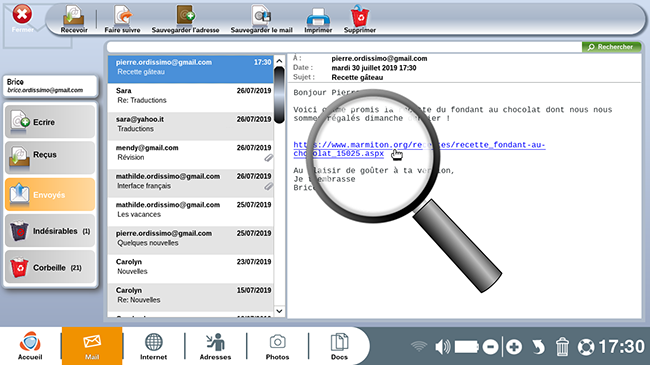
Task: Click the Sujet value Recette gâteau in header
Action: (x=357, y=77)
